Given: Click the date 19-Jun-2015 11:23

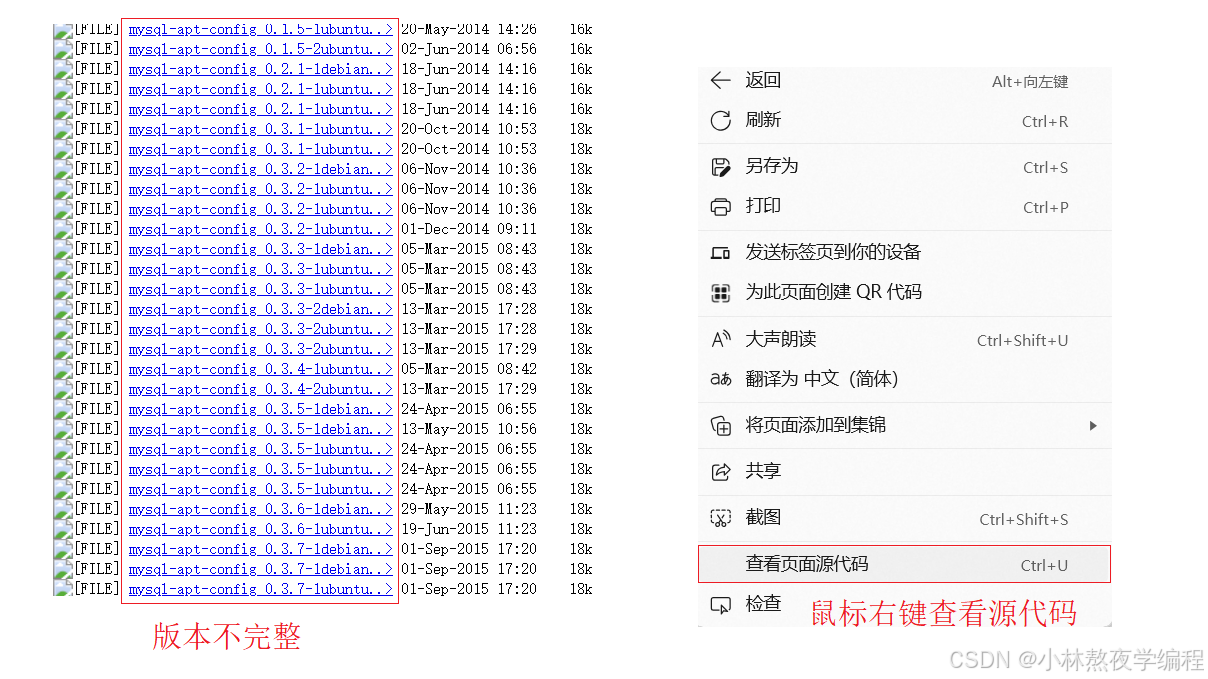Looking at the screenshot, I should [469, 529].
